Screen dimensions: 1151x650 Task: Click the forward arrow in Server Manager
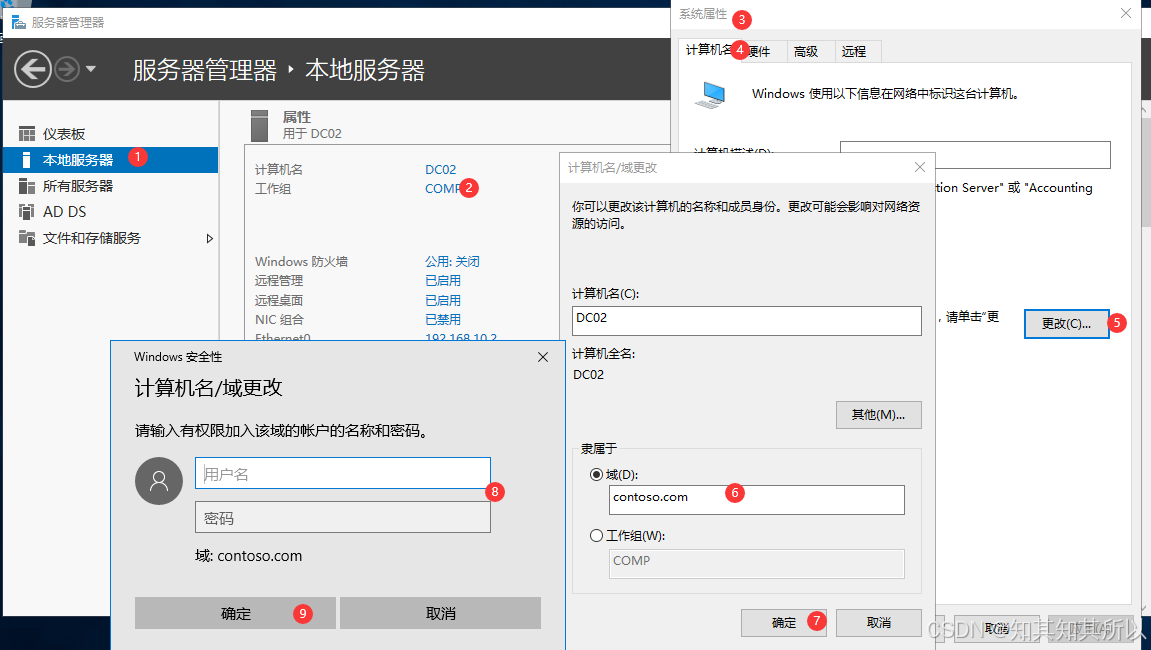[67, 70]
